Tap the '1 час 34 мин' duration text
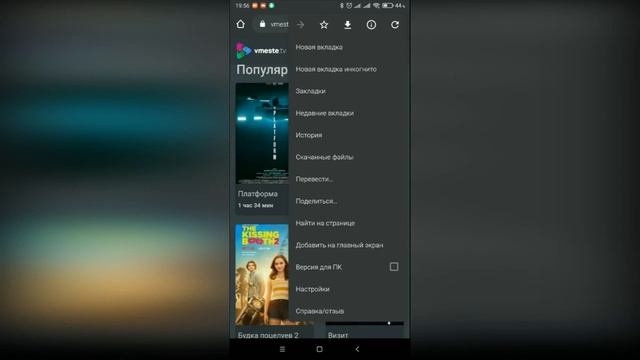640x360 pixels. pos(256,206)
